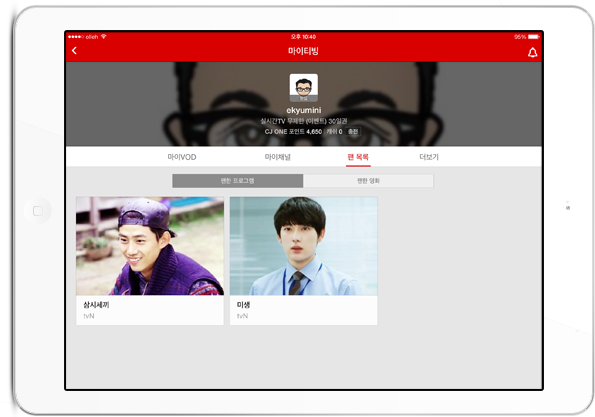Tap the 마이티빙 header title
This screenshot has width=595, height=417.
click(303, 51)
